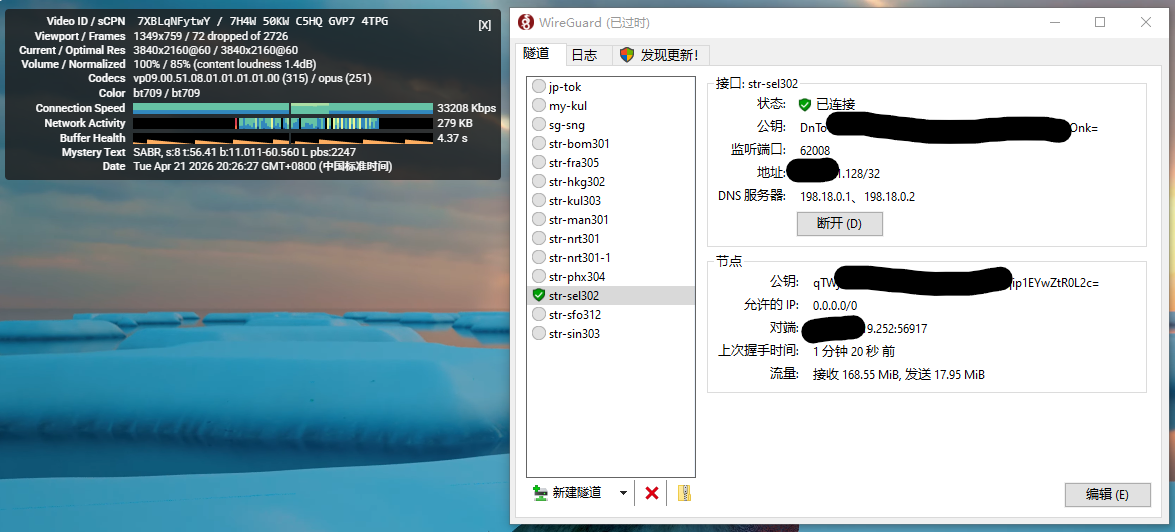Click status circle icon for jp-tok
Viewport: 1175px width, 532px height.
coord(538,86)
